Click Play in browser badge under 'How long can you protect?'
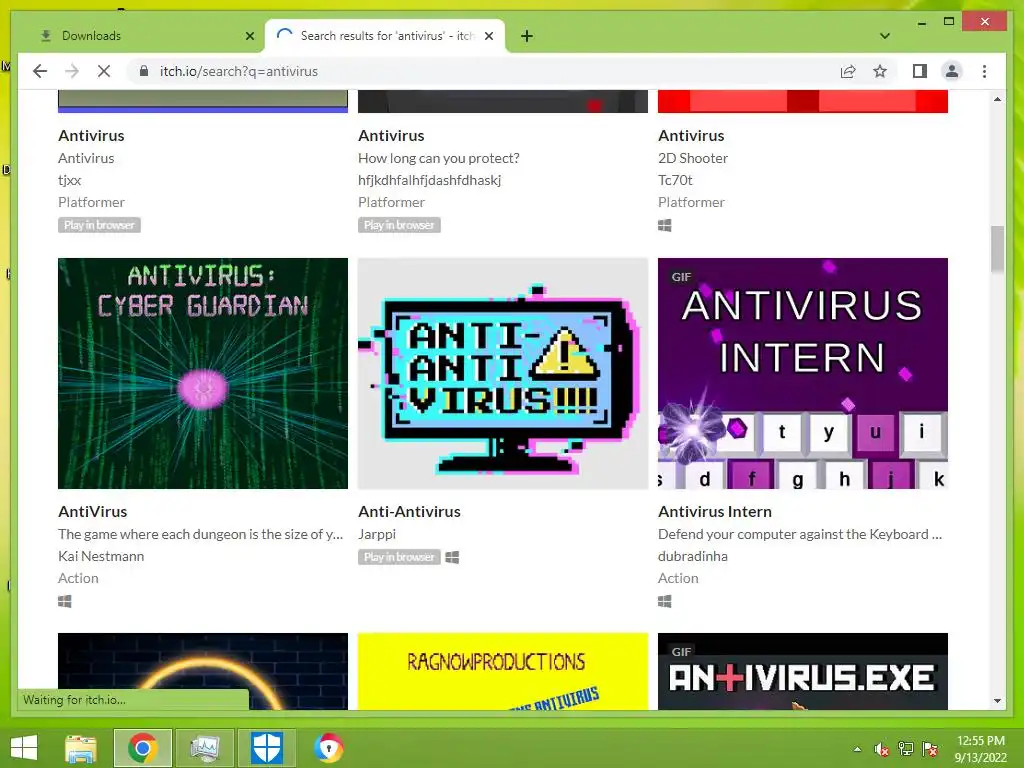 399,225
